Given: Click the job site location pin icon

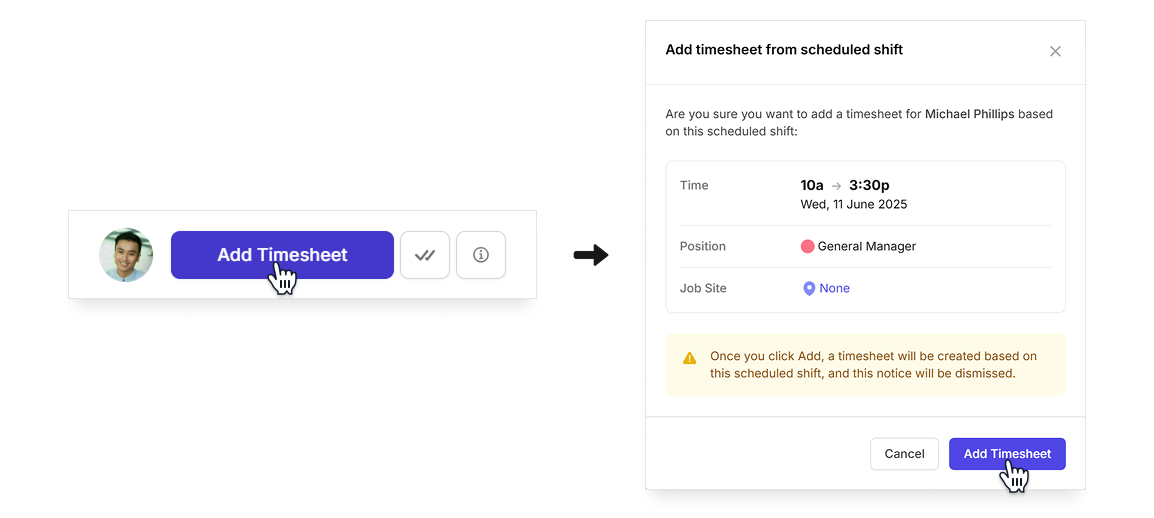Looking at the screenshot, I should point(809,288).
